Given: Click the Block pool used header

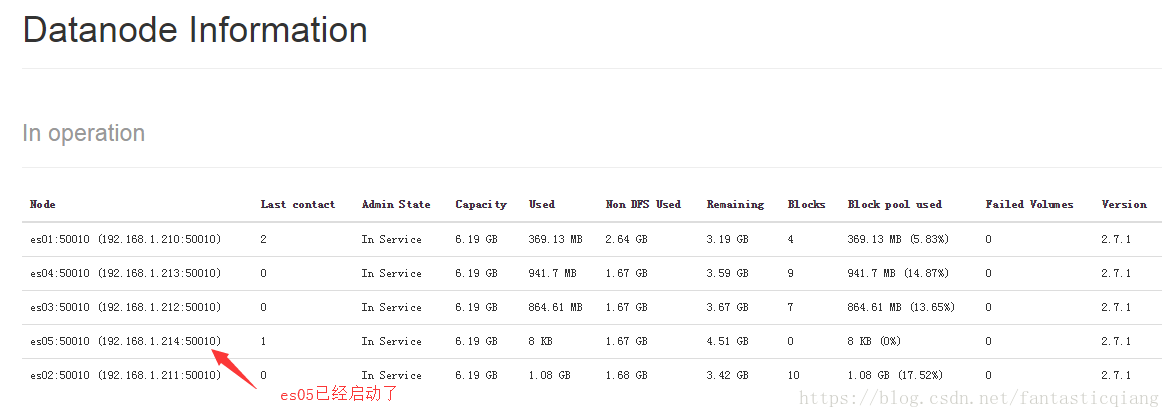Looking at the screenshot, I should 895,204.
